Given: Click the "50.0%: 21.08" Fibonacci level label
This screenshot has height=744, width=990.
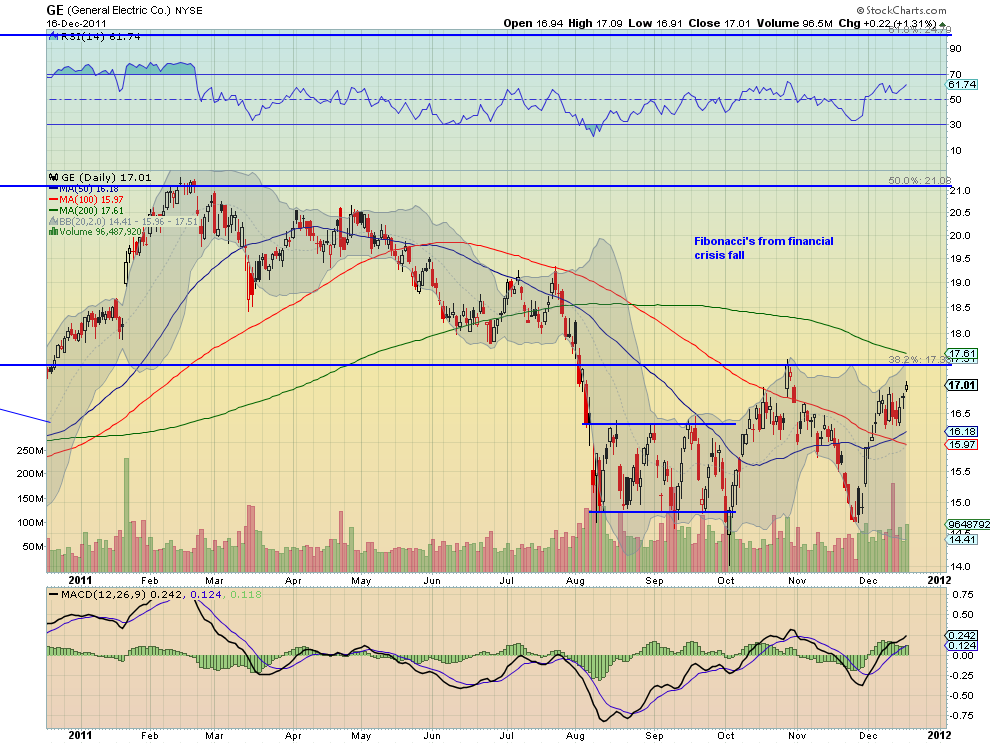Looking at the screenshot, I should pos(919,181).
